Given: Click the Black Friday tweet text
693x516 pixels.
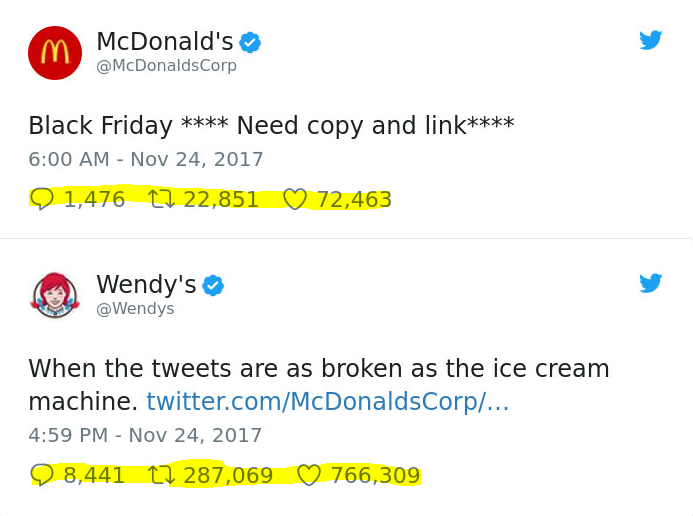Looking at the screenshot, I should 271,126.
